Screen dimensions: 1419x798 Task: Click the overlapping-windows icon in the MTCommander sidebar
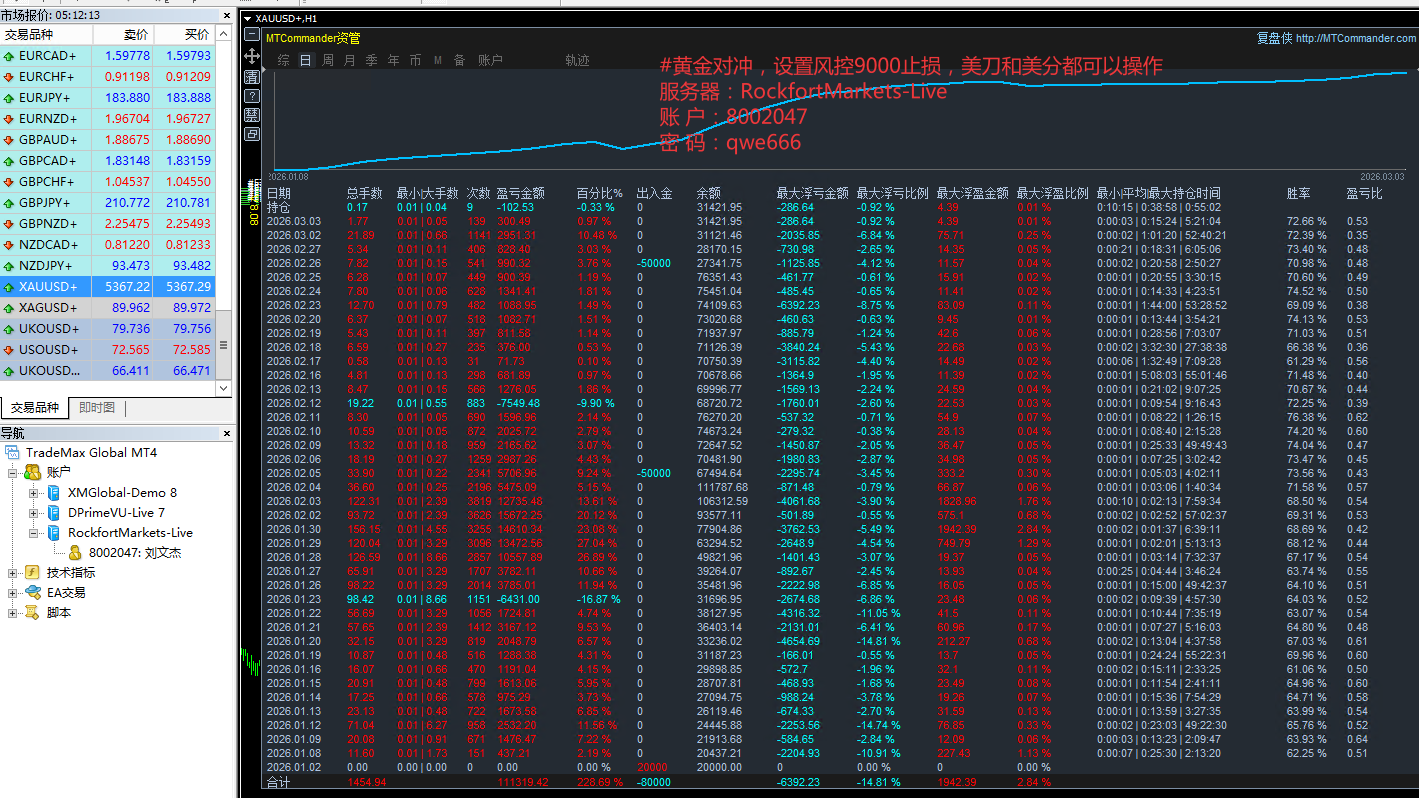click(x=252, y=134)
